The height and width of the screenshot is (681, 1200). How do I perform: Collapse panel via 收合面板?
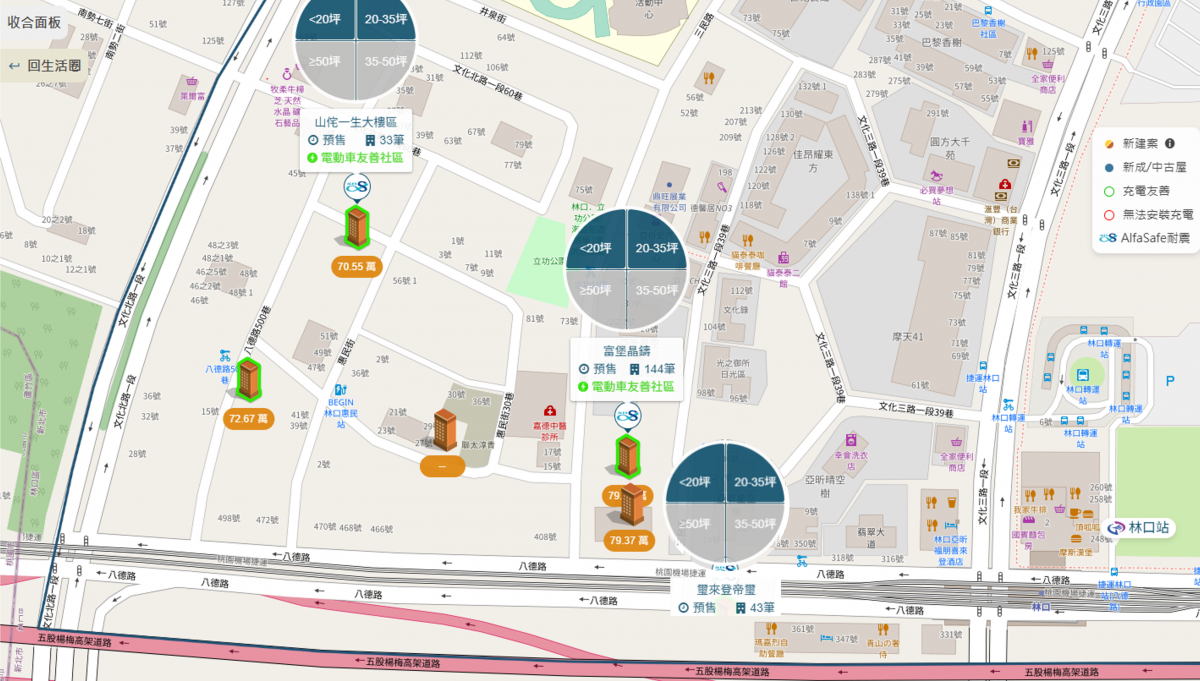(x=35, y=20)
